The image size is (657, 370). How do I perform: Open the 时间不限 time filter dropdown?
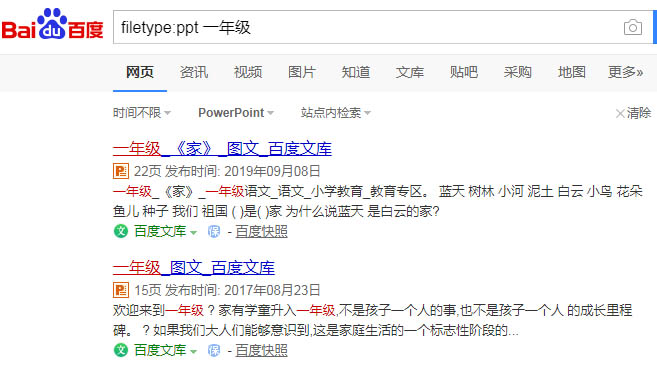pyautogui.click(x=142, y=113)
